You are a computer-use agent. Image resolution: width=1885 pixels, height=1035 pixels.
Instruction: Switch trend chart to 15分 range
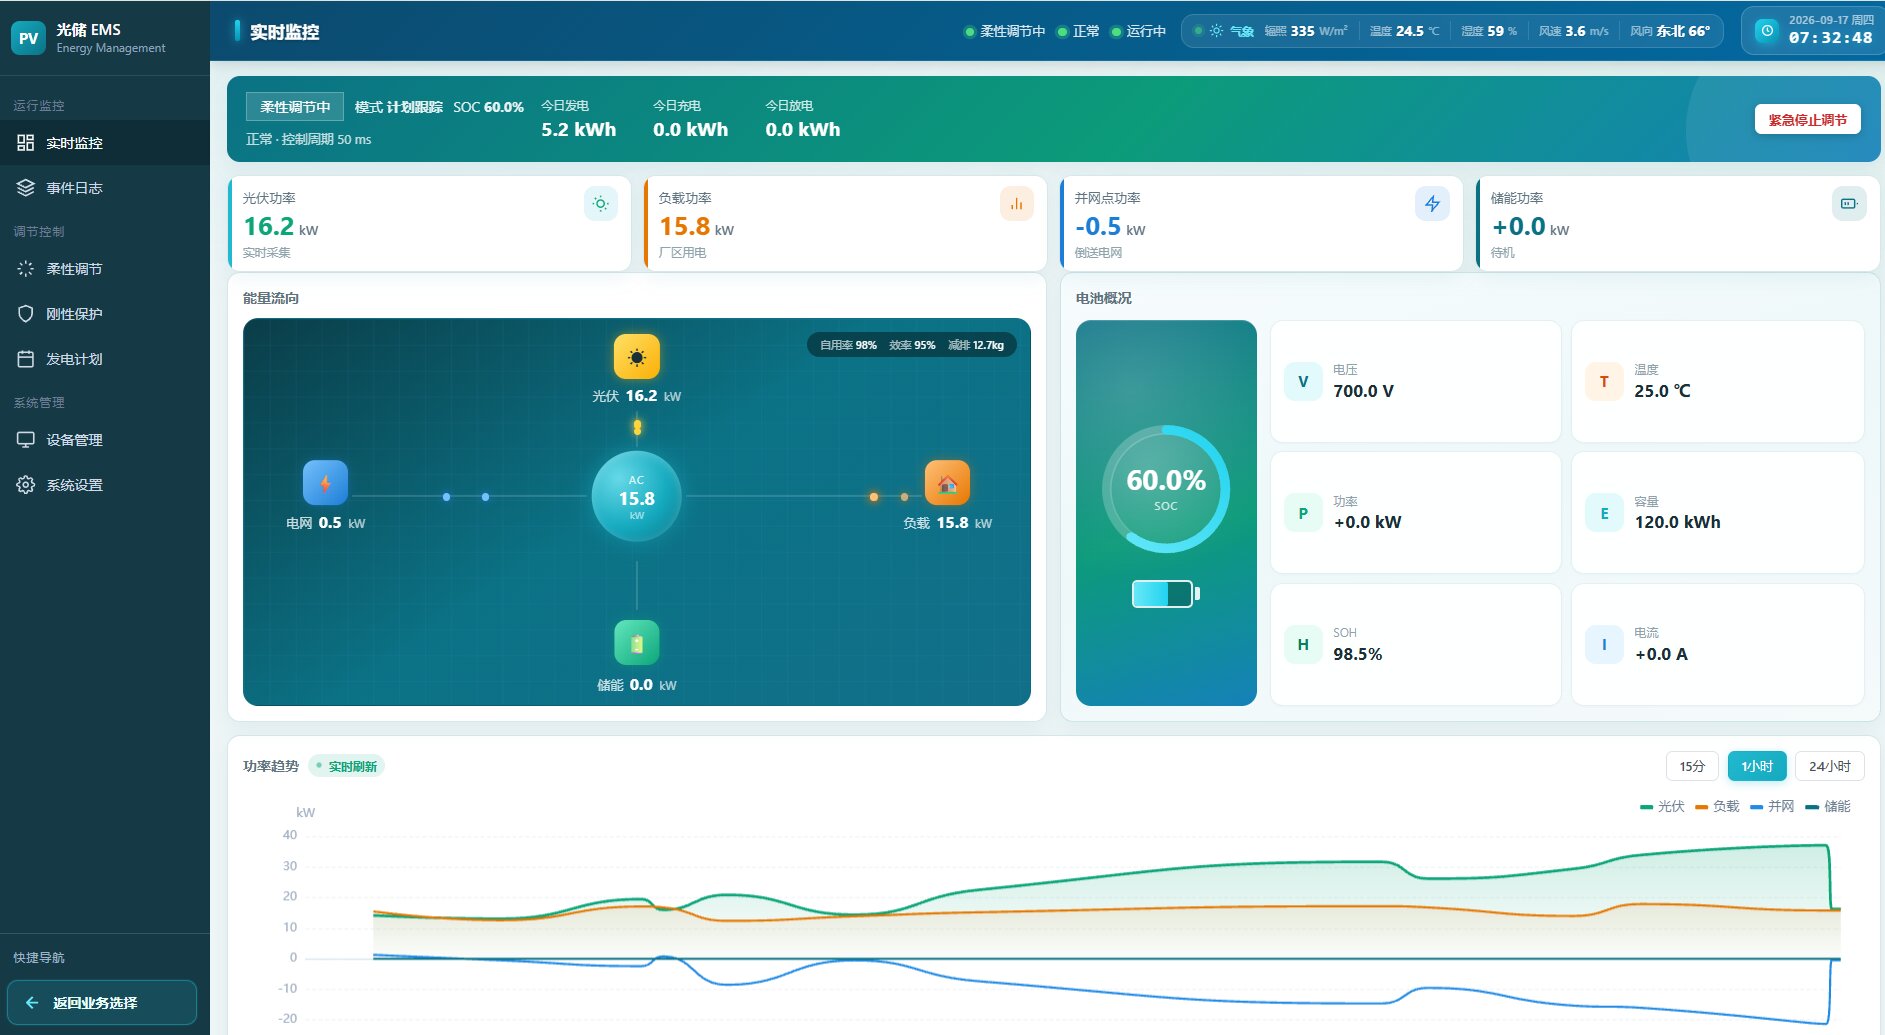pos(1692,766)
